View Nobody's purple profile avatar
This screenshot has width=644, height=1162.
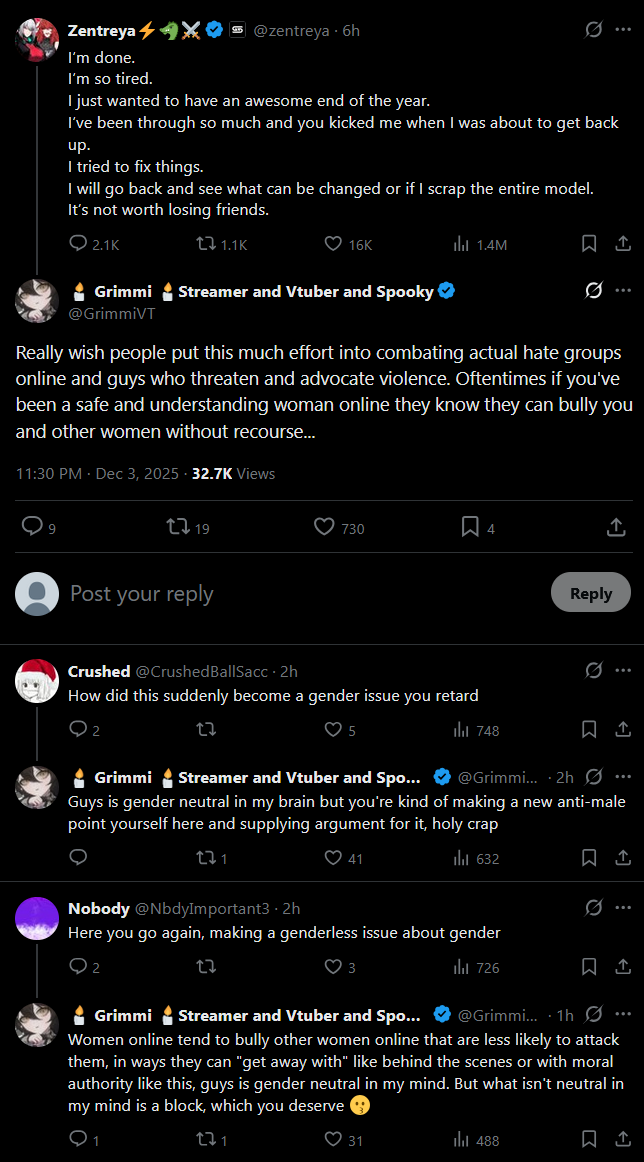pos(37,919)
